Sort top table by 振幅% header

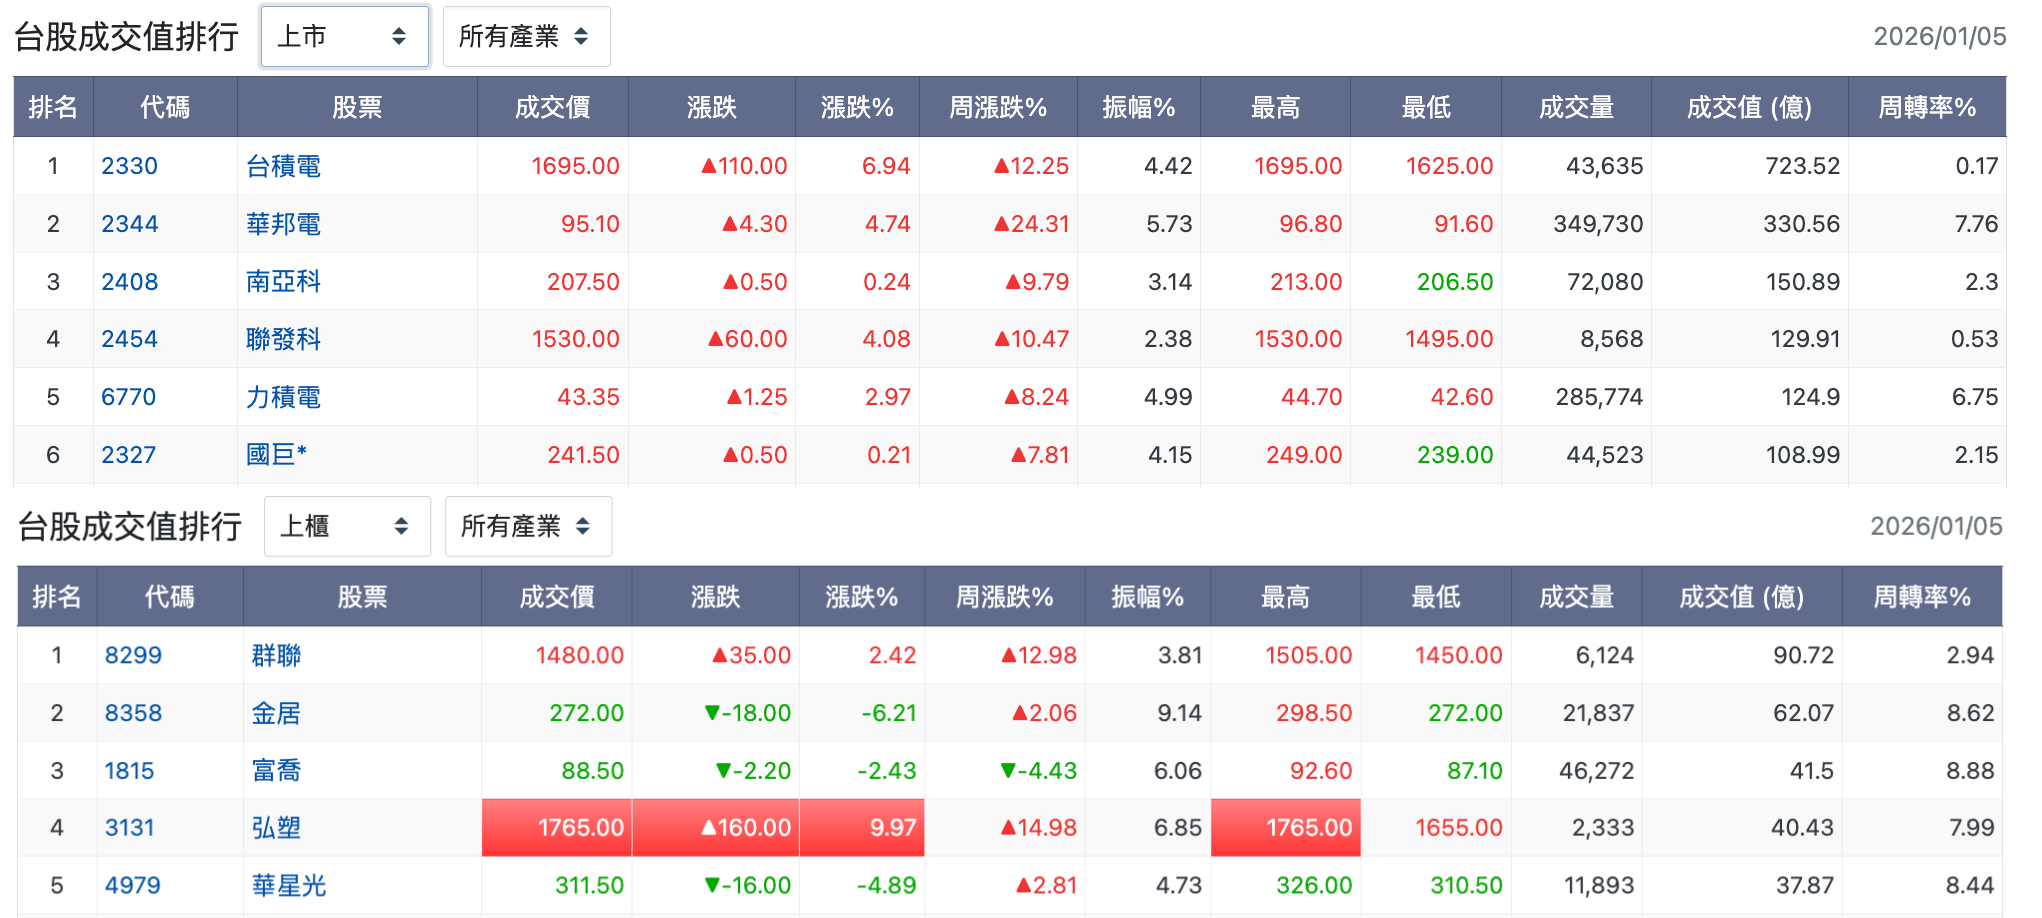[x=1139, y=107]
